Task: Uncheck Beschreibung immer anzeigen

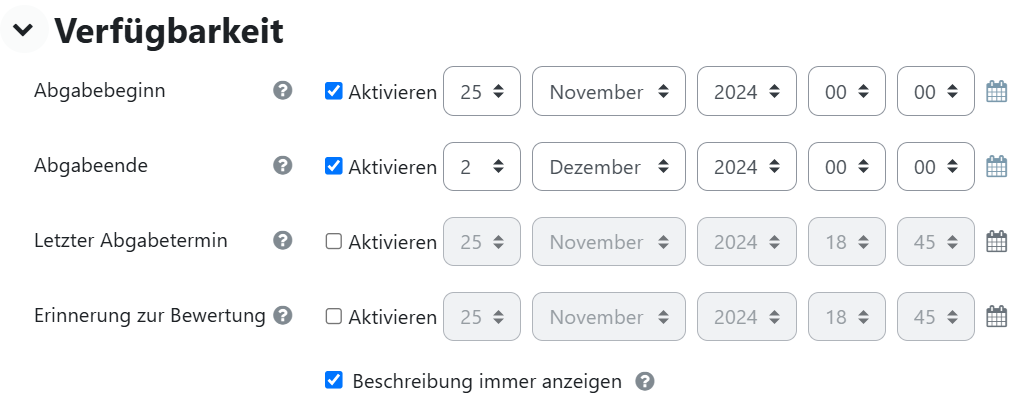Action: (x=333, y=380)
